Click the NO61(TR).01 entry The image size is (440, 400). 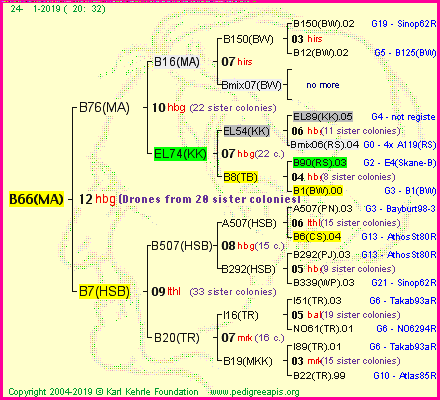pos(323,329)
